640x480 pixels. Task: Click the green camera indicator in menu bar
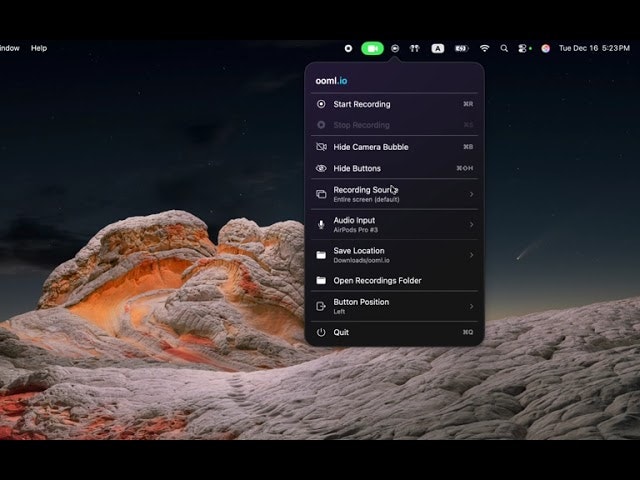(372, 48)
